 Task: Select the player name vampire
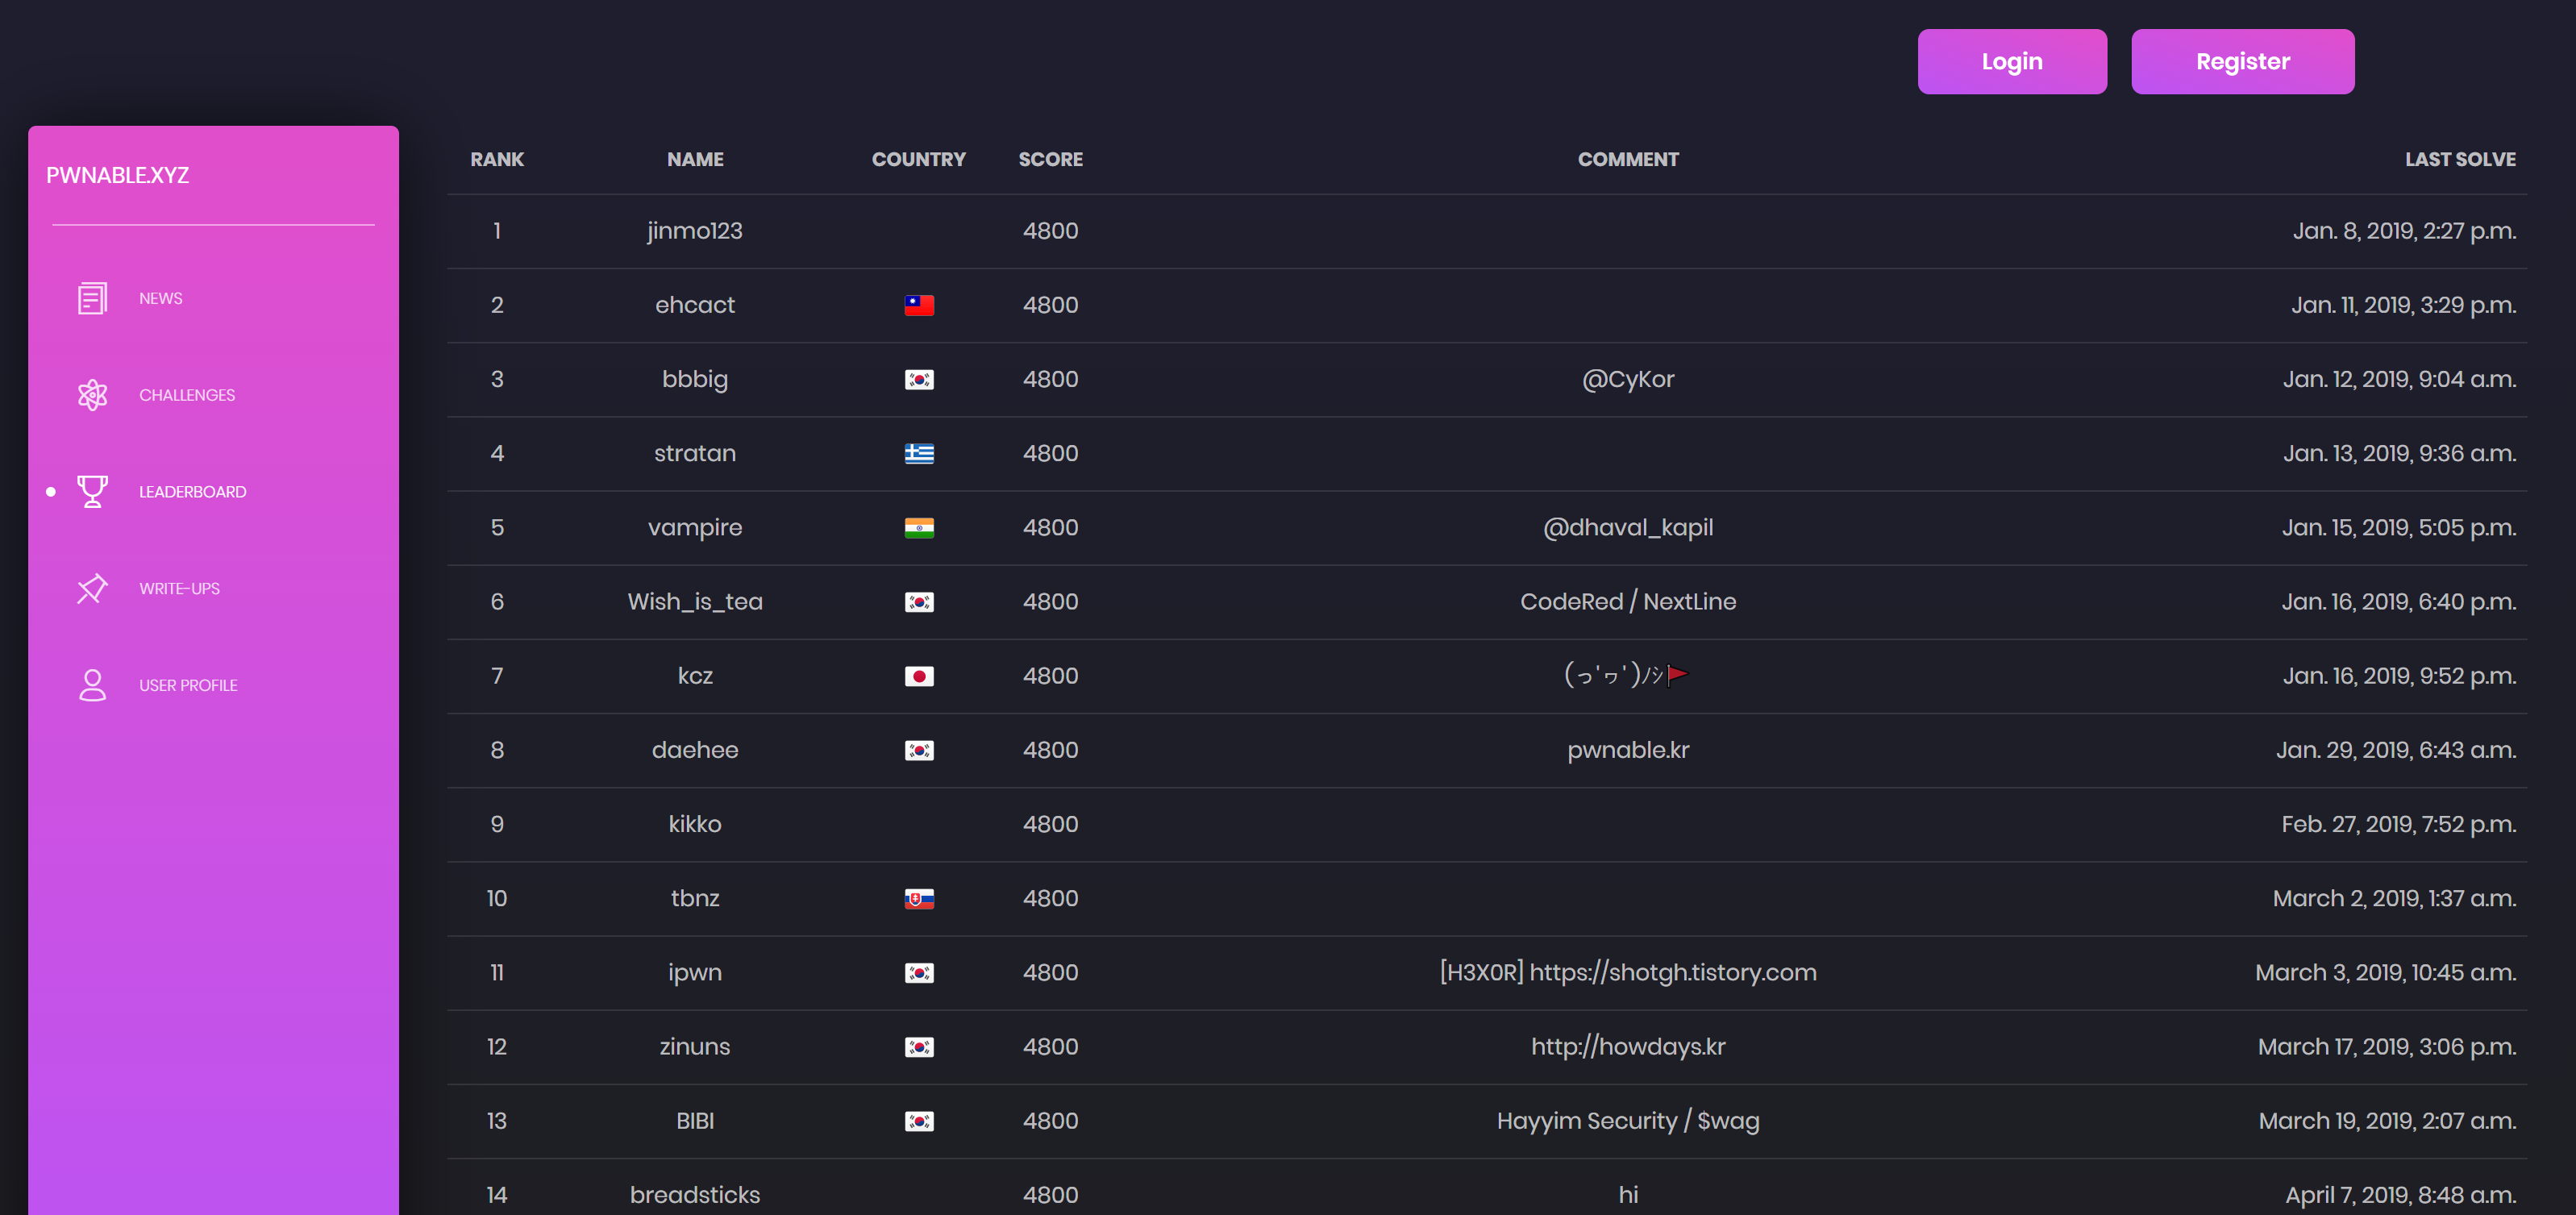click(695, 527)
